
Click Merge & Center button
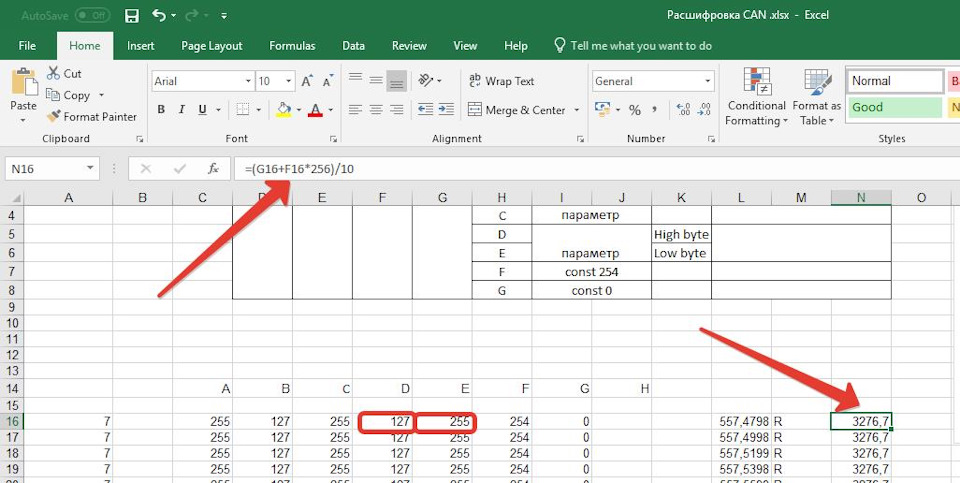point(517,110)
